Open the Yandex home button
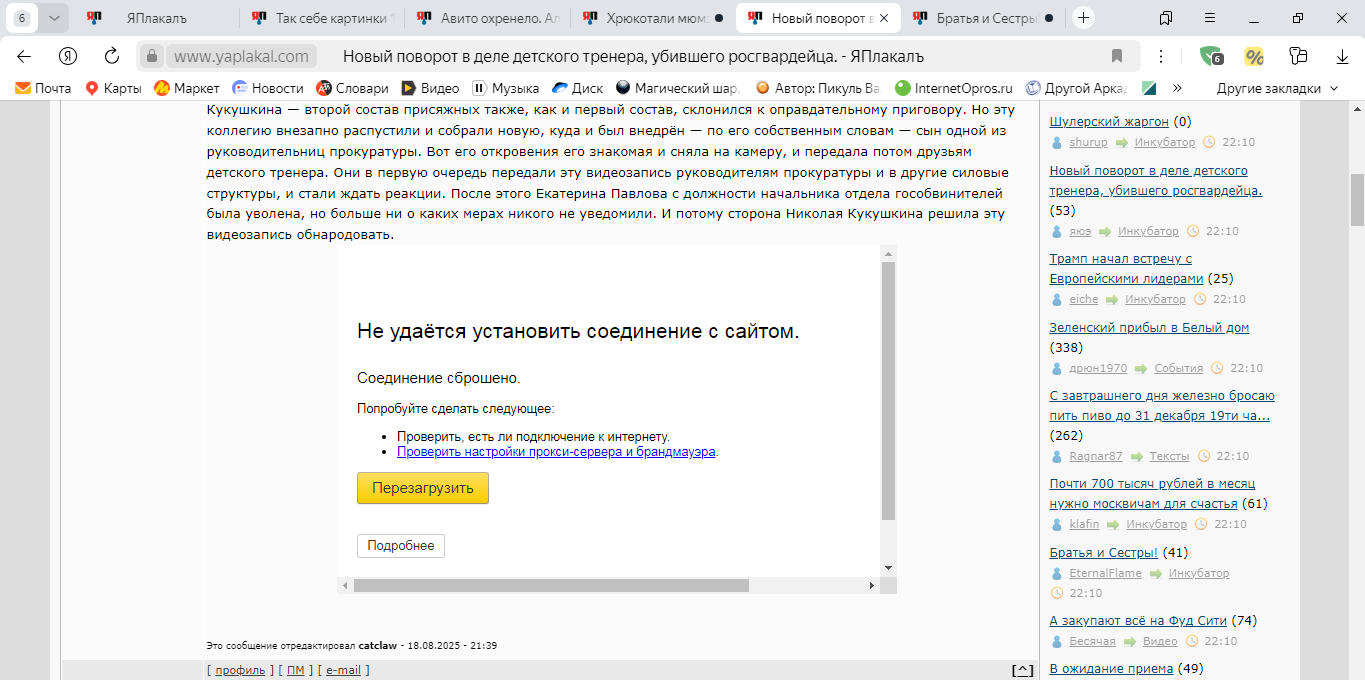 (68, 56)
